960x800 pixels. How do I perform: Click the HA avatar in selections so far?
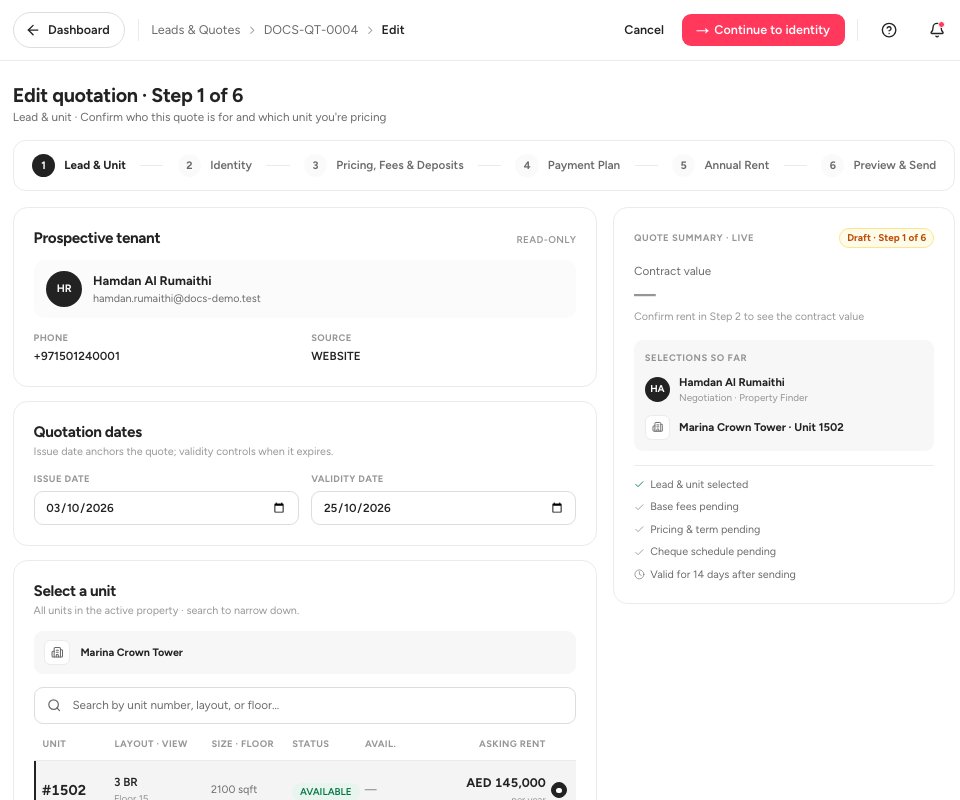tap(657, 389)
